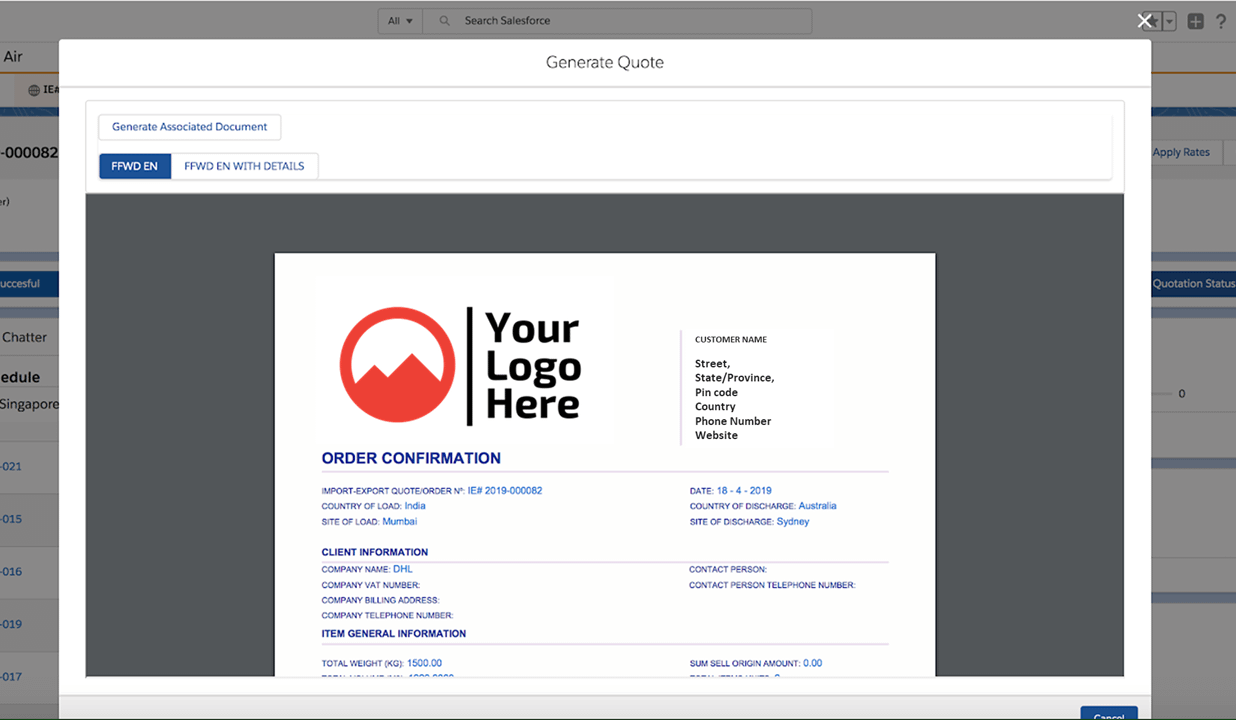Open the background record link ending in -021

pos(11,467)
